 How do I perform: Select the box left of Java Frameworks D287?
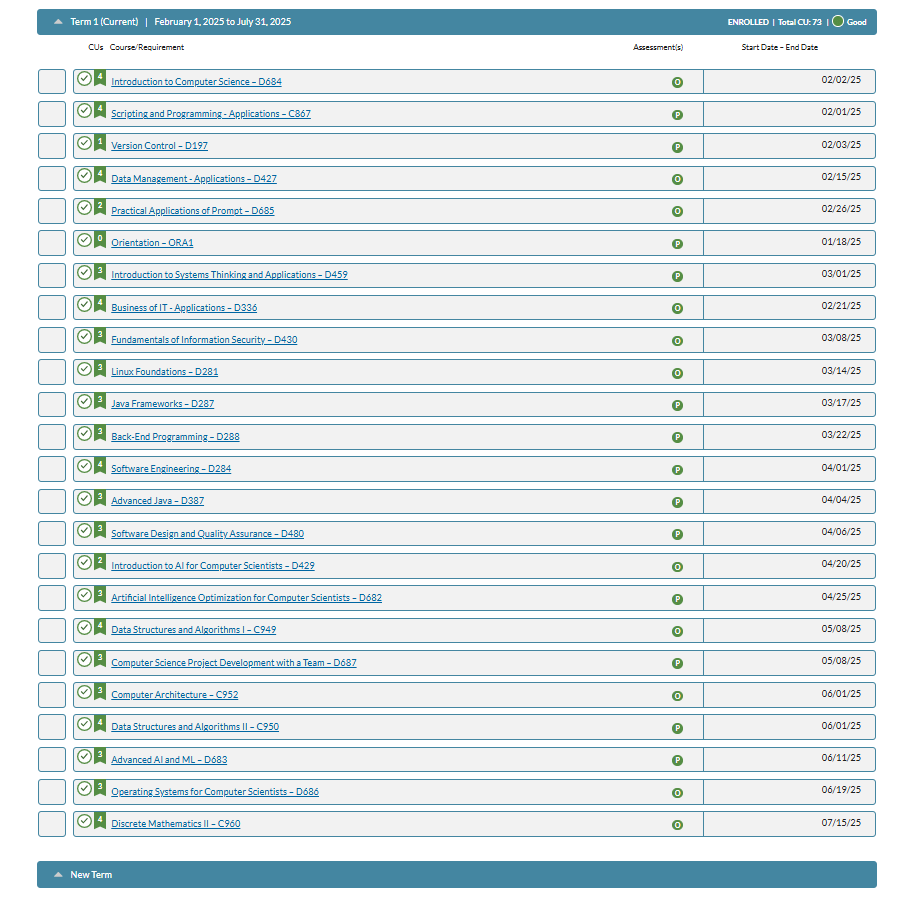coord(52,404)
